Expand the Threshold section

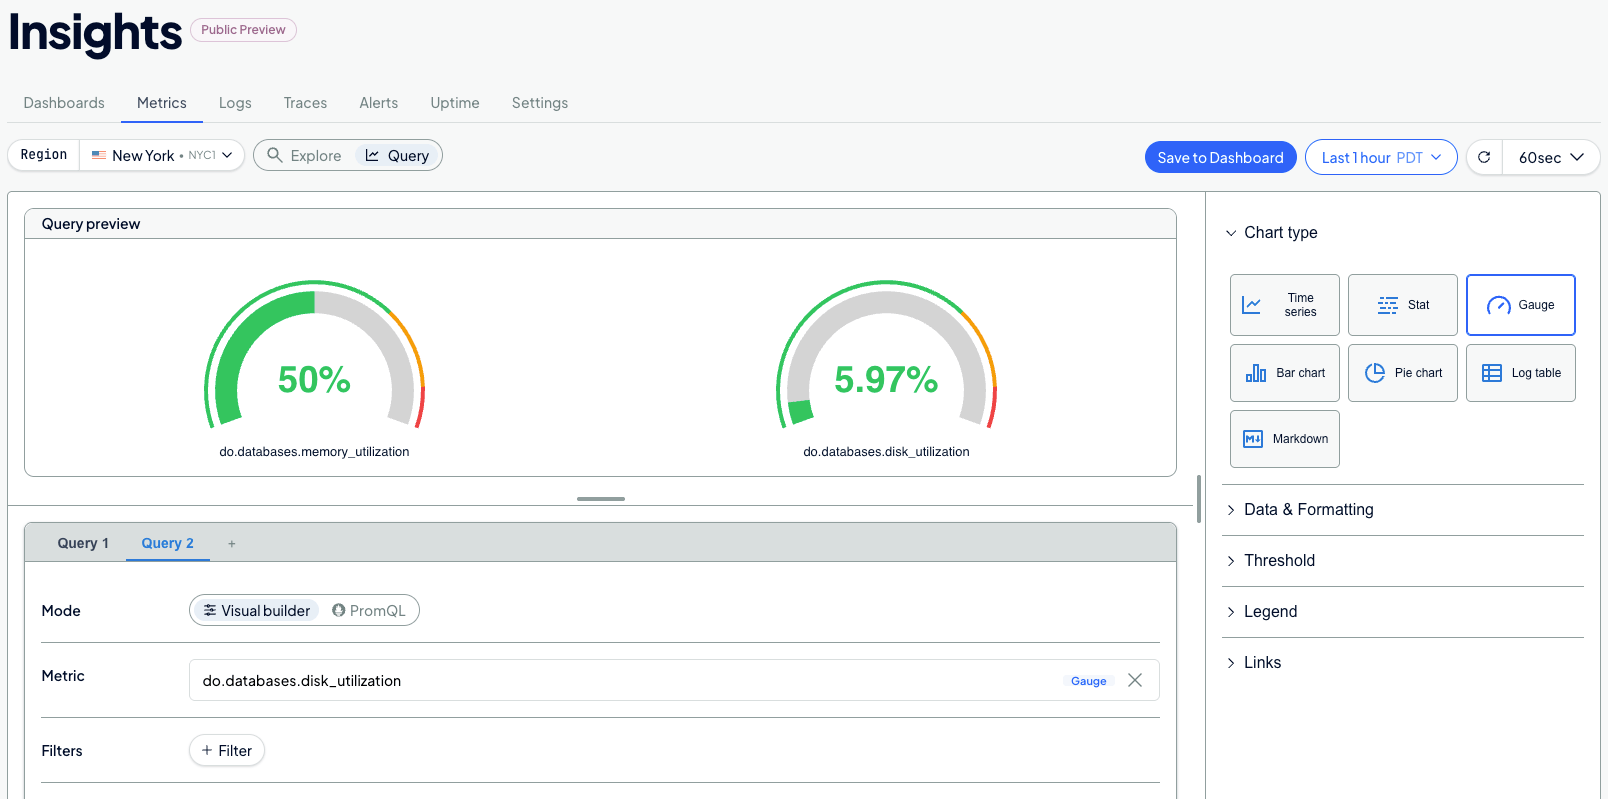(1270, 561)
